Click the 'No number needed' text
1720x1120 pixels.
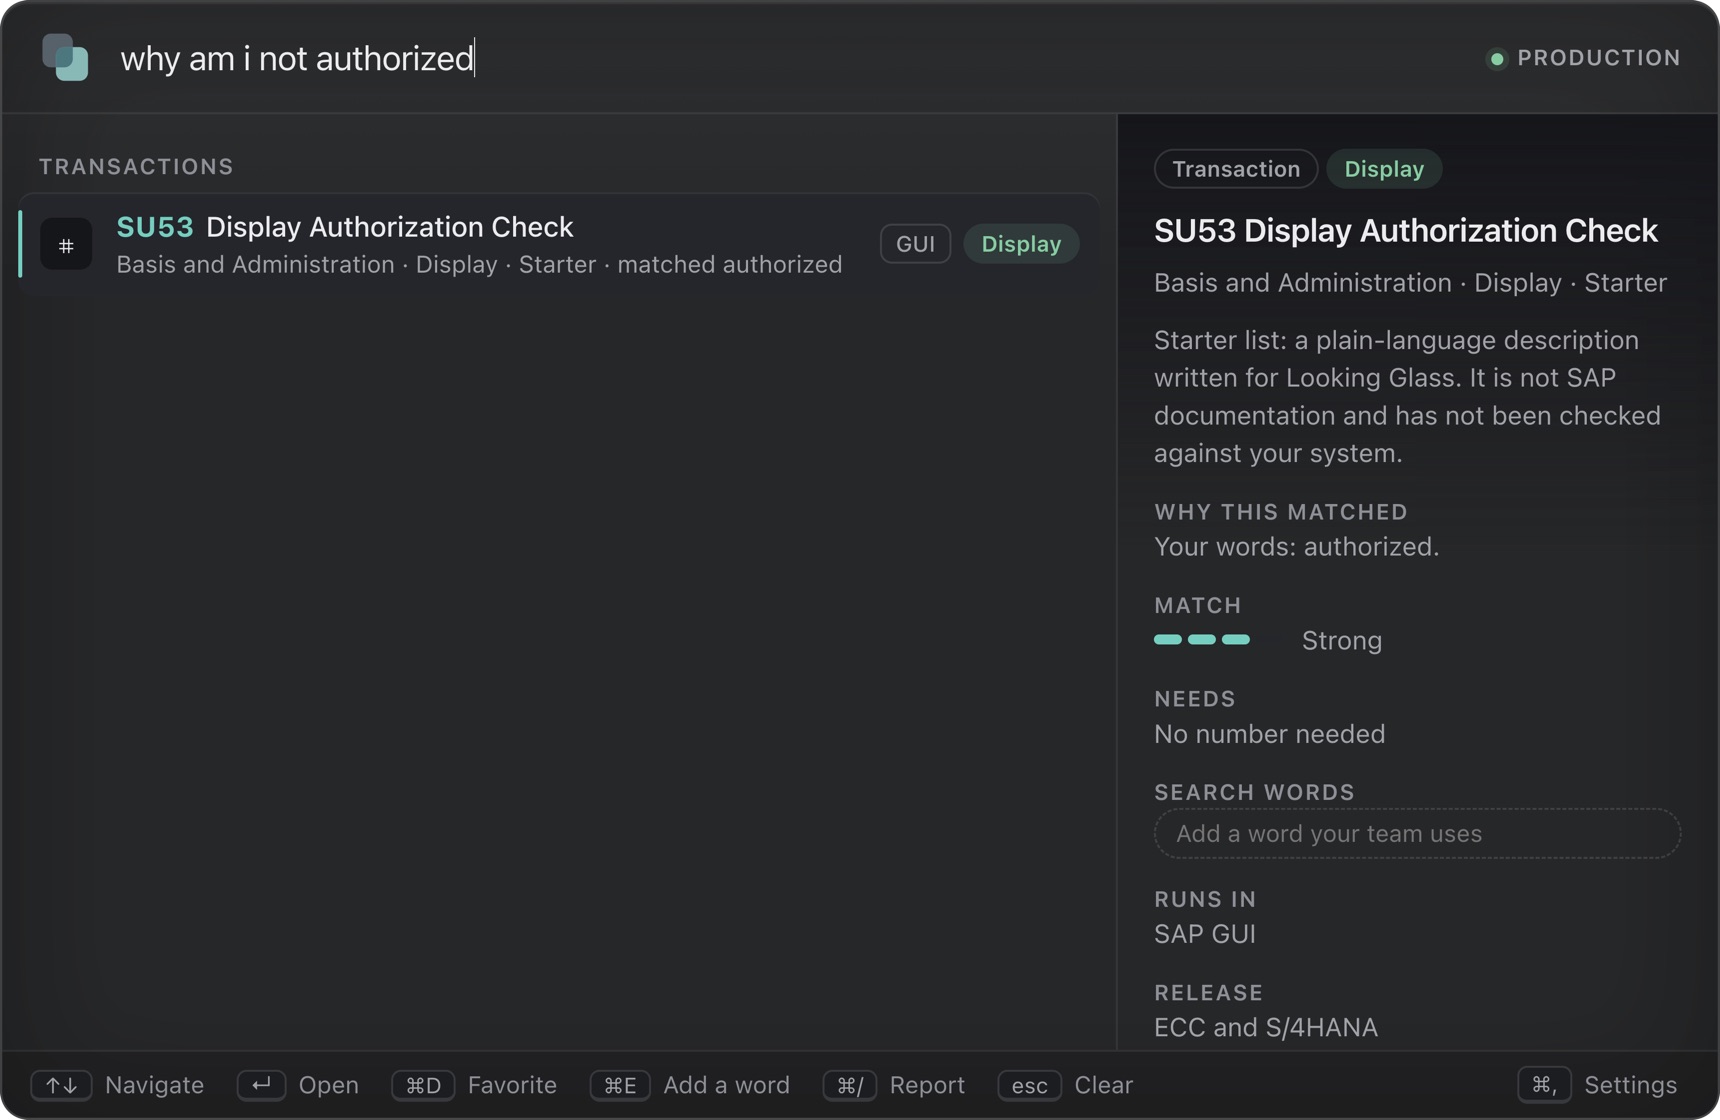point(1269,734)
